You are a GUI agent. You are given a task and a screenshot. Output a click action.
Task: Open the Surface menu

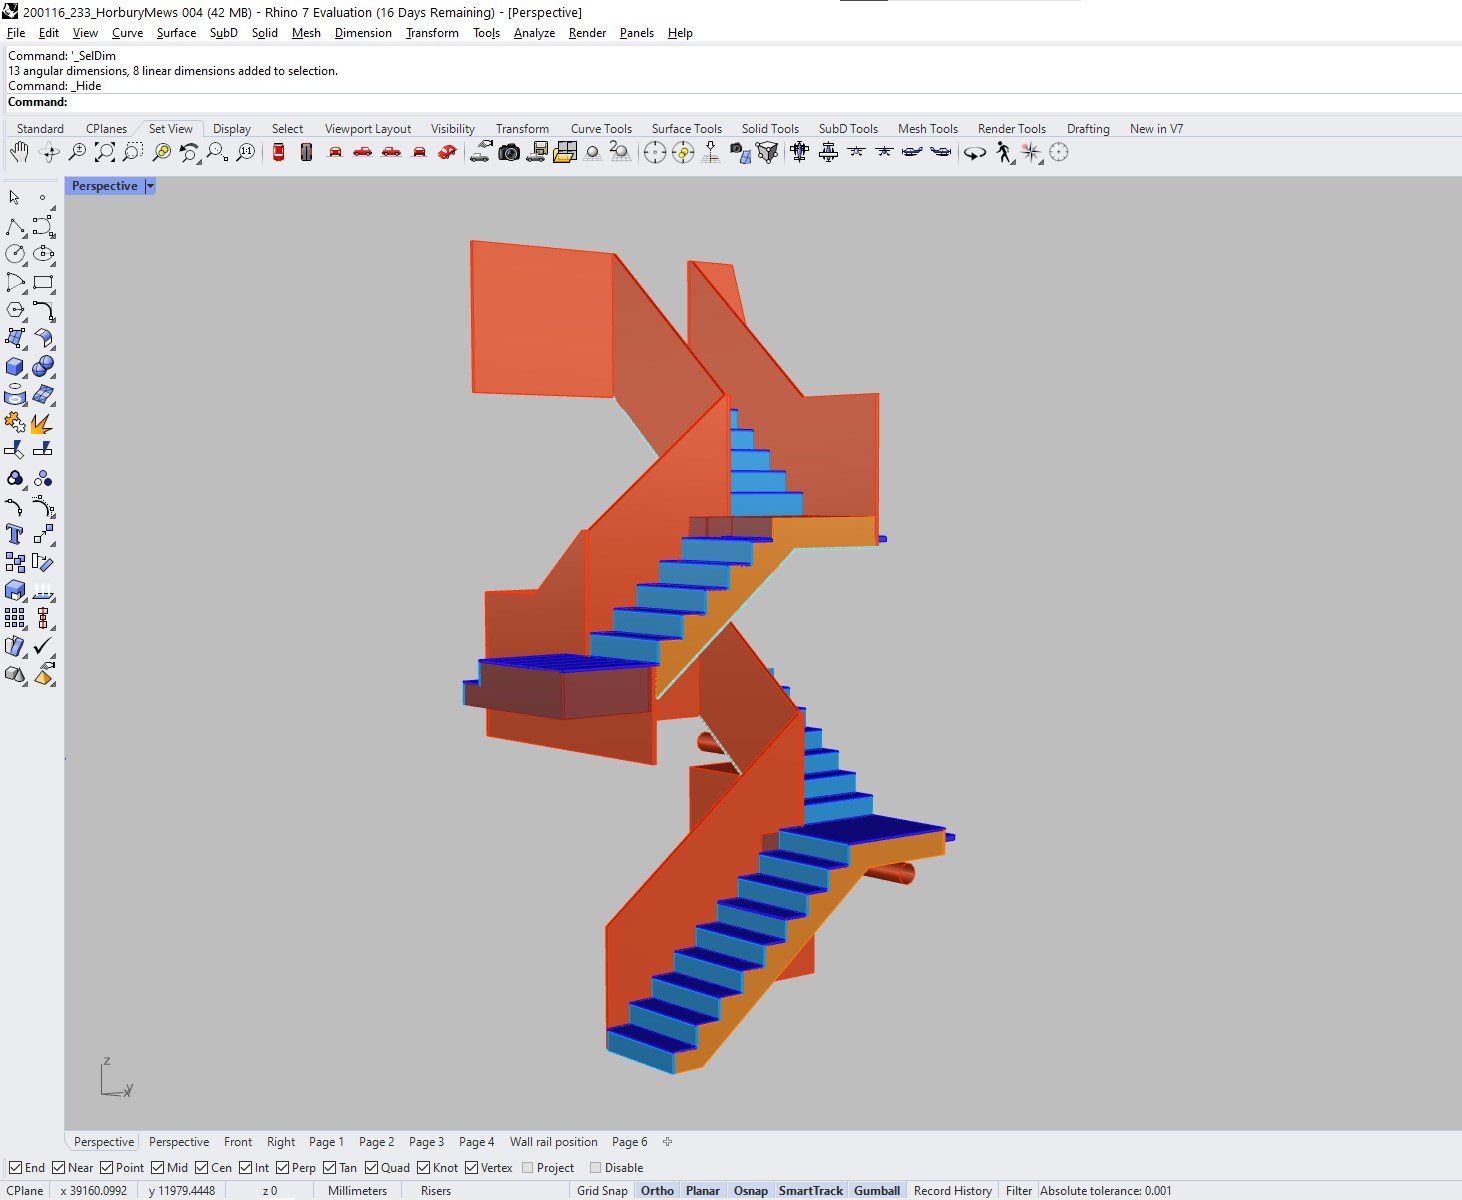tap(176, 32)
